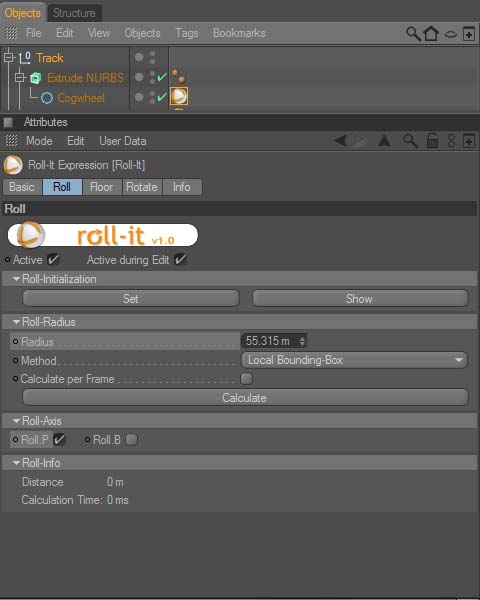Viewport: 480px width, 600px height.
Task: Click the home icon in Objects toolbar
Action: [431, 33]
